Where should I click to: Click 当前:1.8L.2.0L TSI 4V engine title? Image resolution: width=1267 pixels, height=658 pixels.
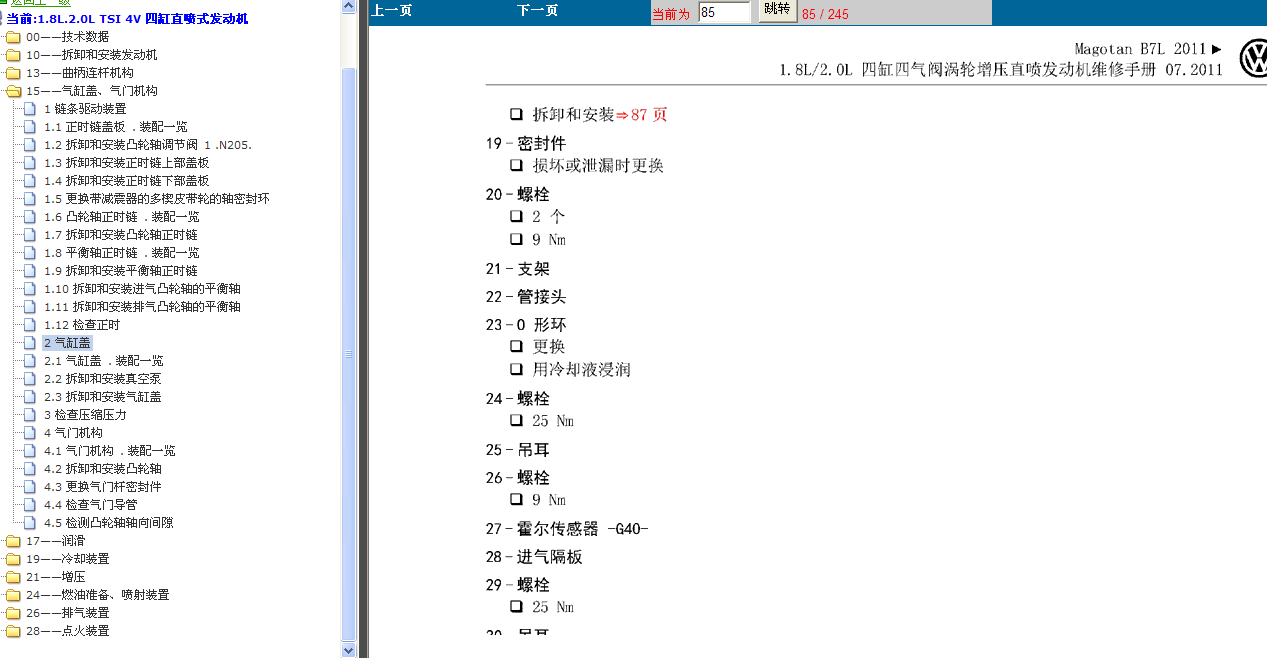tap(128, 19)
